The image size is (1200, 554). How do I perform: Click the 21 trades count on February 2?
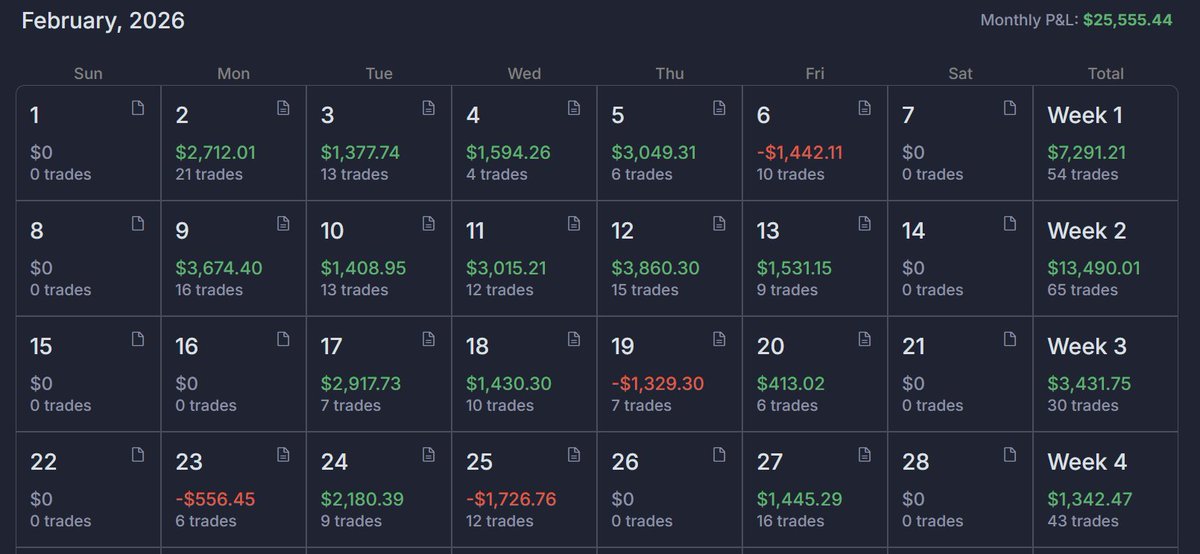click(x=209, y=175)
